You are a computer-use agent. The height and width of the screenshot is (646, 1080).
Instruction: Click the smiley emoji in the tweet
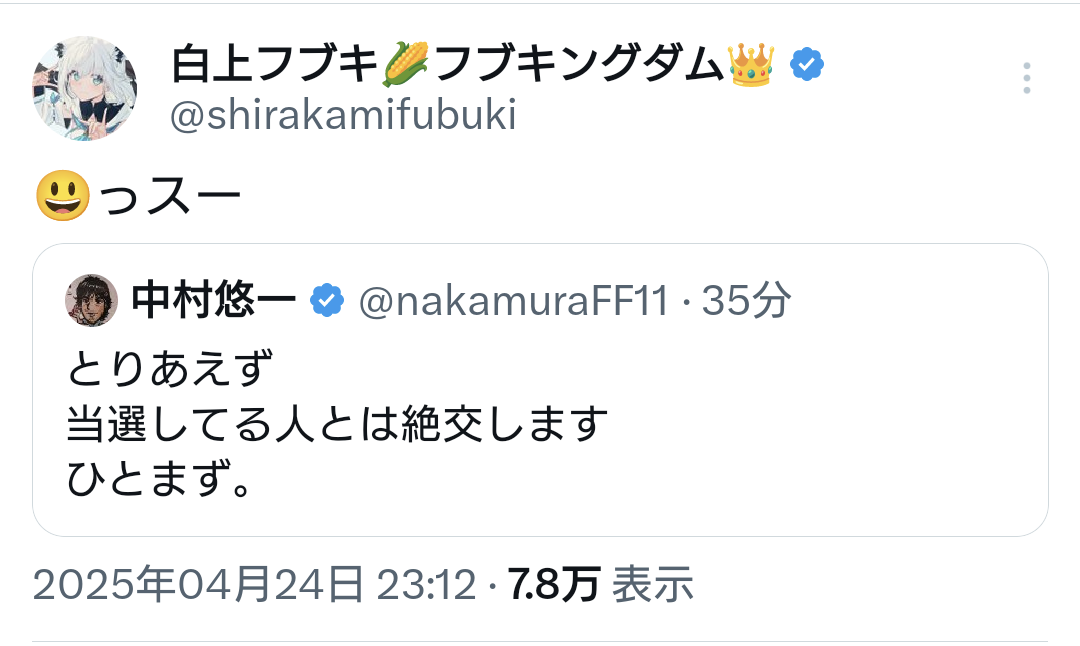coord(63,195)
